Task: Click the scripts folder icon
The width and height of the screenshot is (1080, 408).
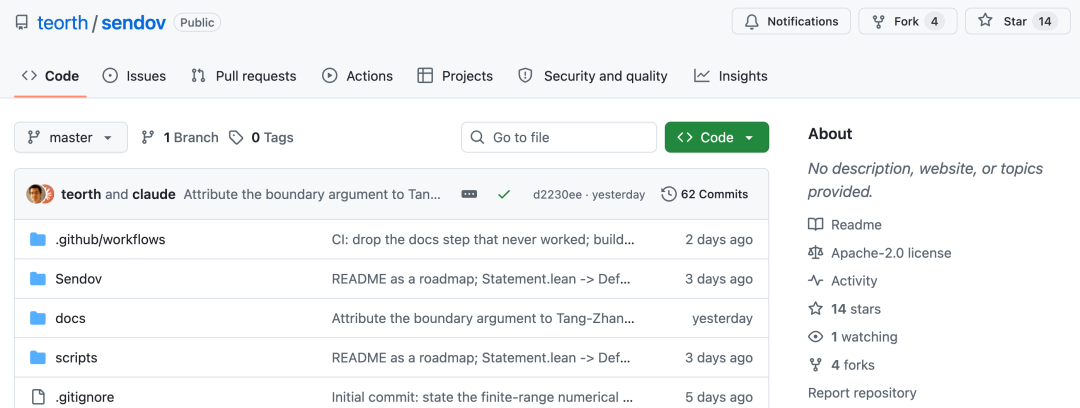Action: tap(37, 358)
